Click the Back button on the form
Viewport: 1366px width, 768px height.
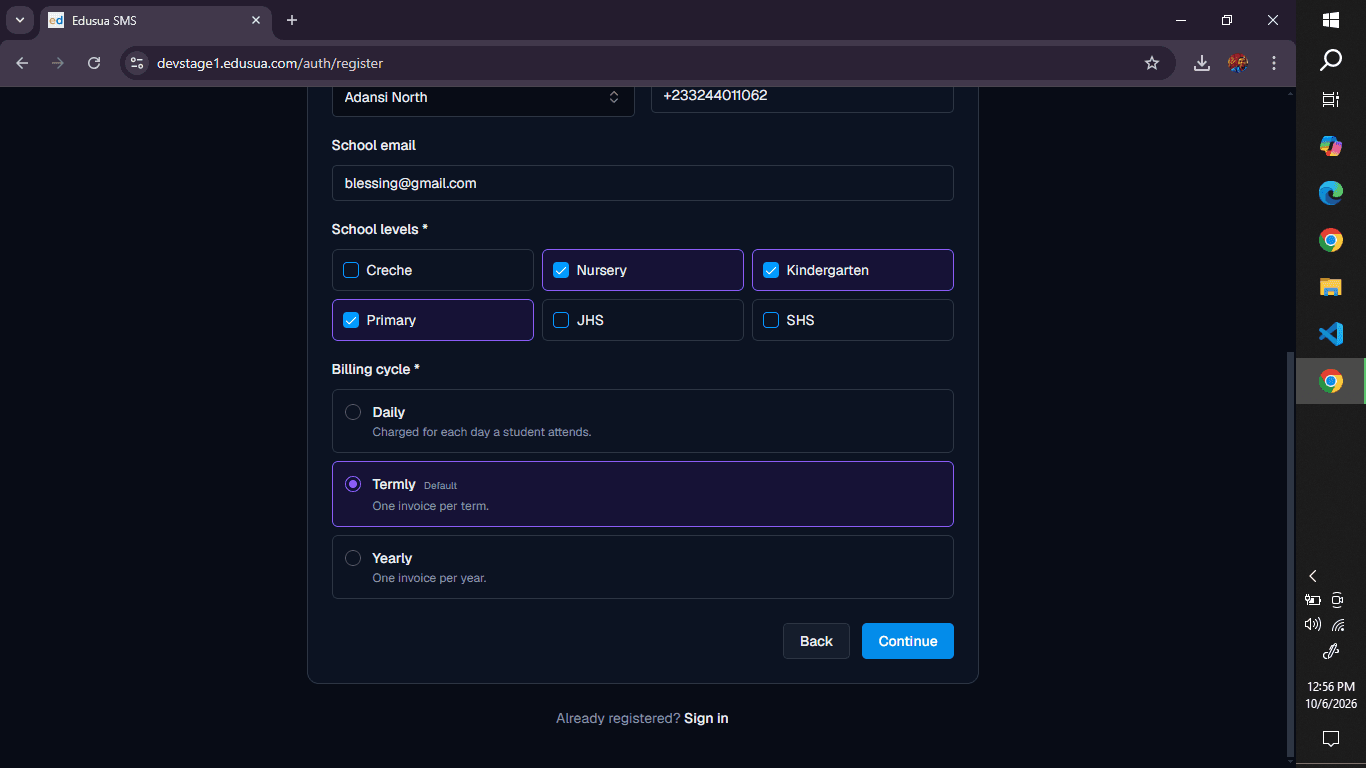[x=816, y=641]
